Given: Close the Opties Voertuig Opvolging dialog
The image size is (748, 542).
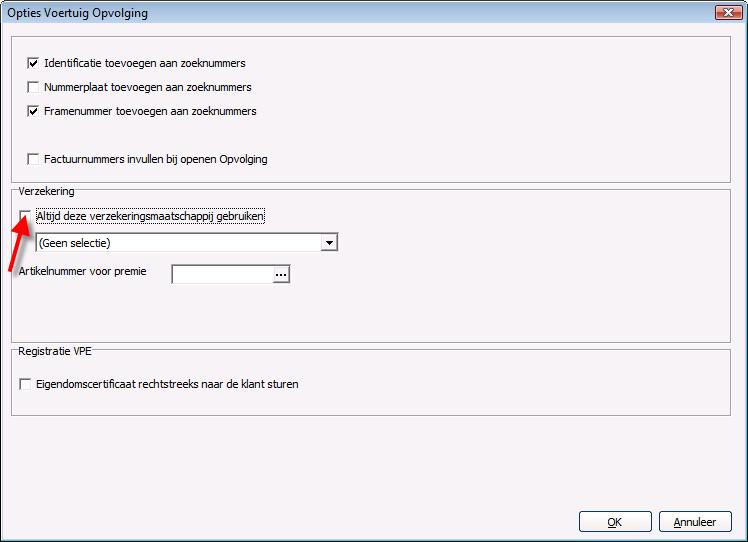Looking at the screenshot, I should pos(728,12).
